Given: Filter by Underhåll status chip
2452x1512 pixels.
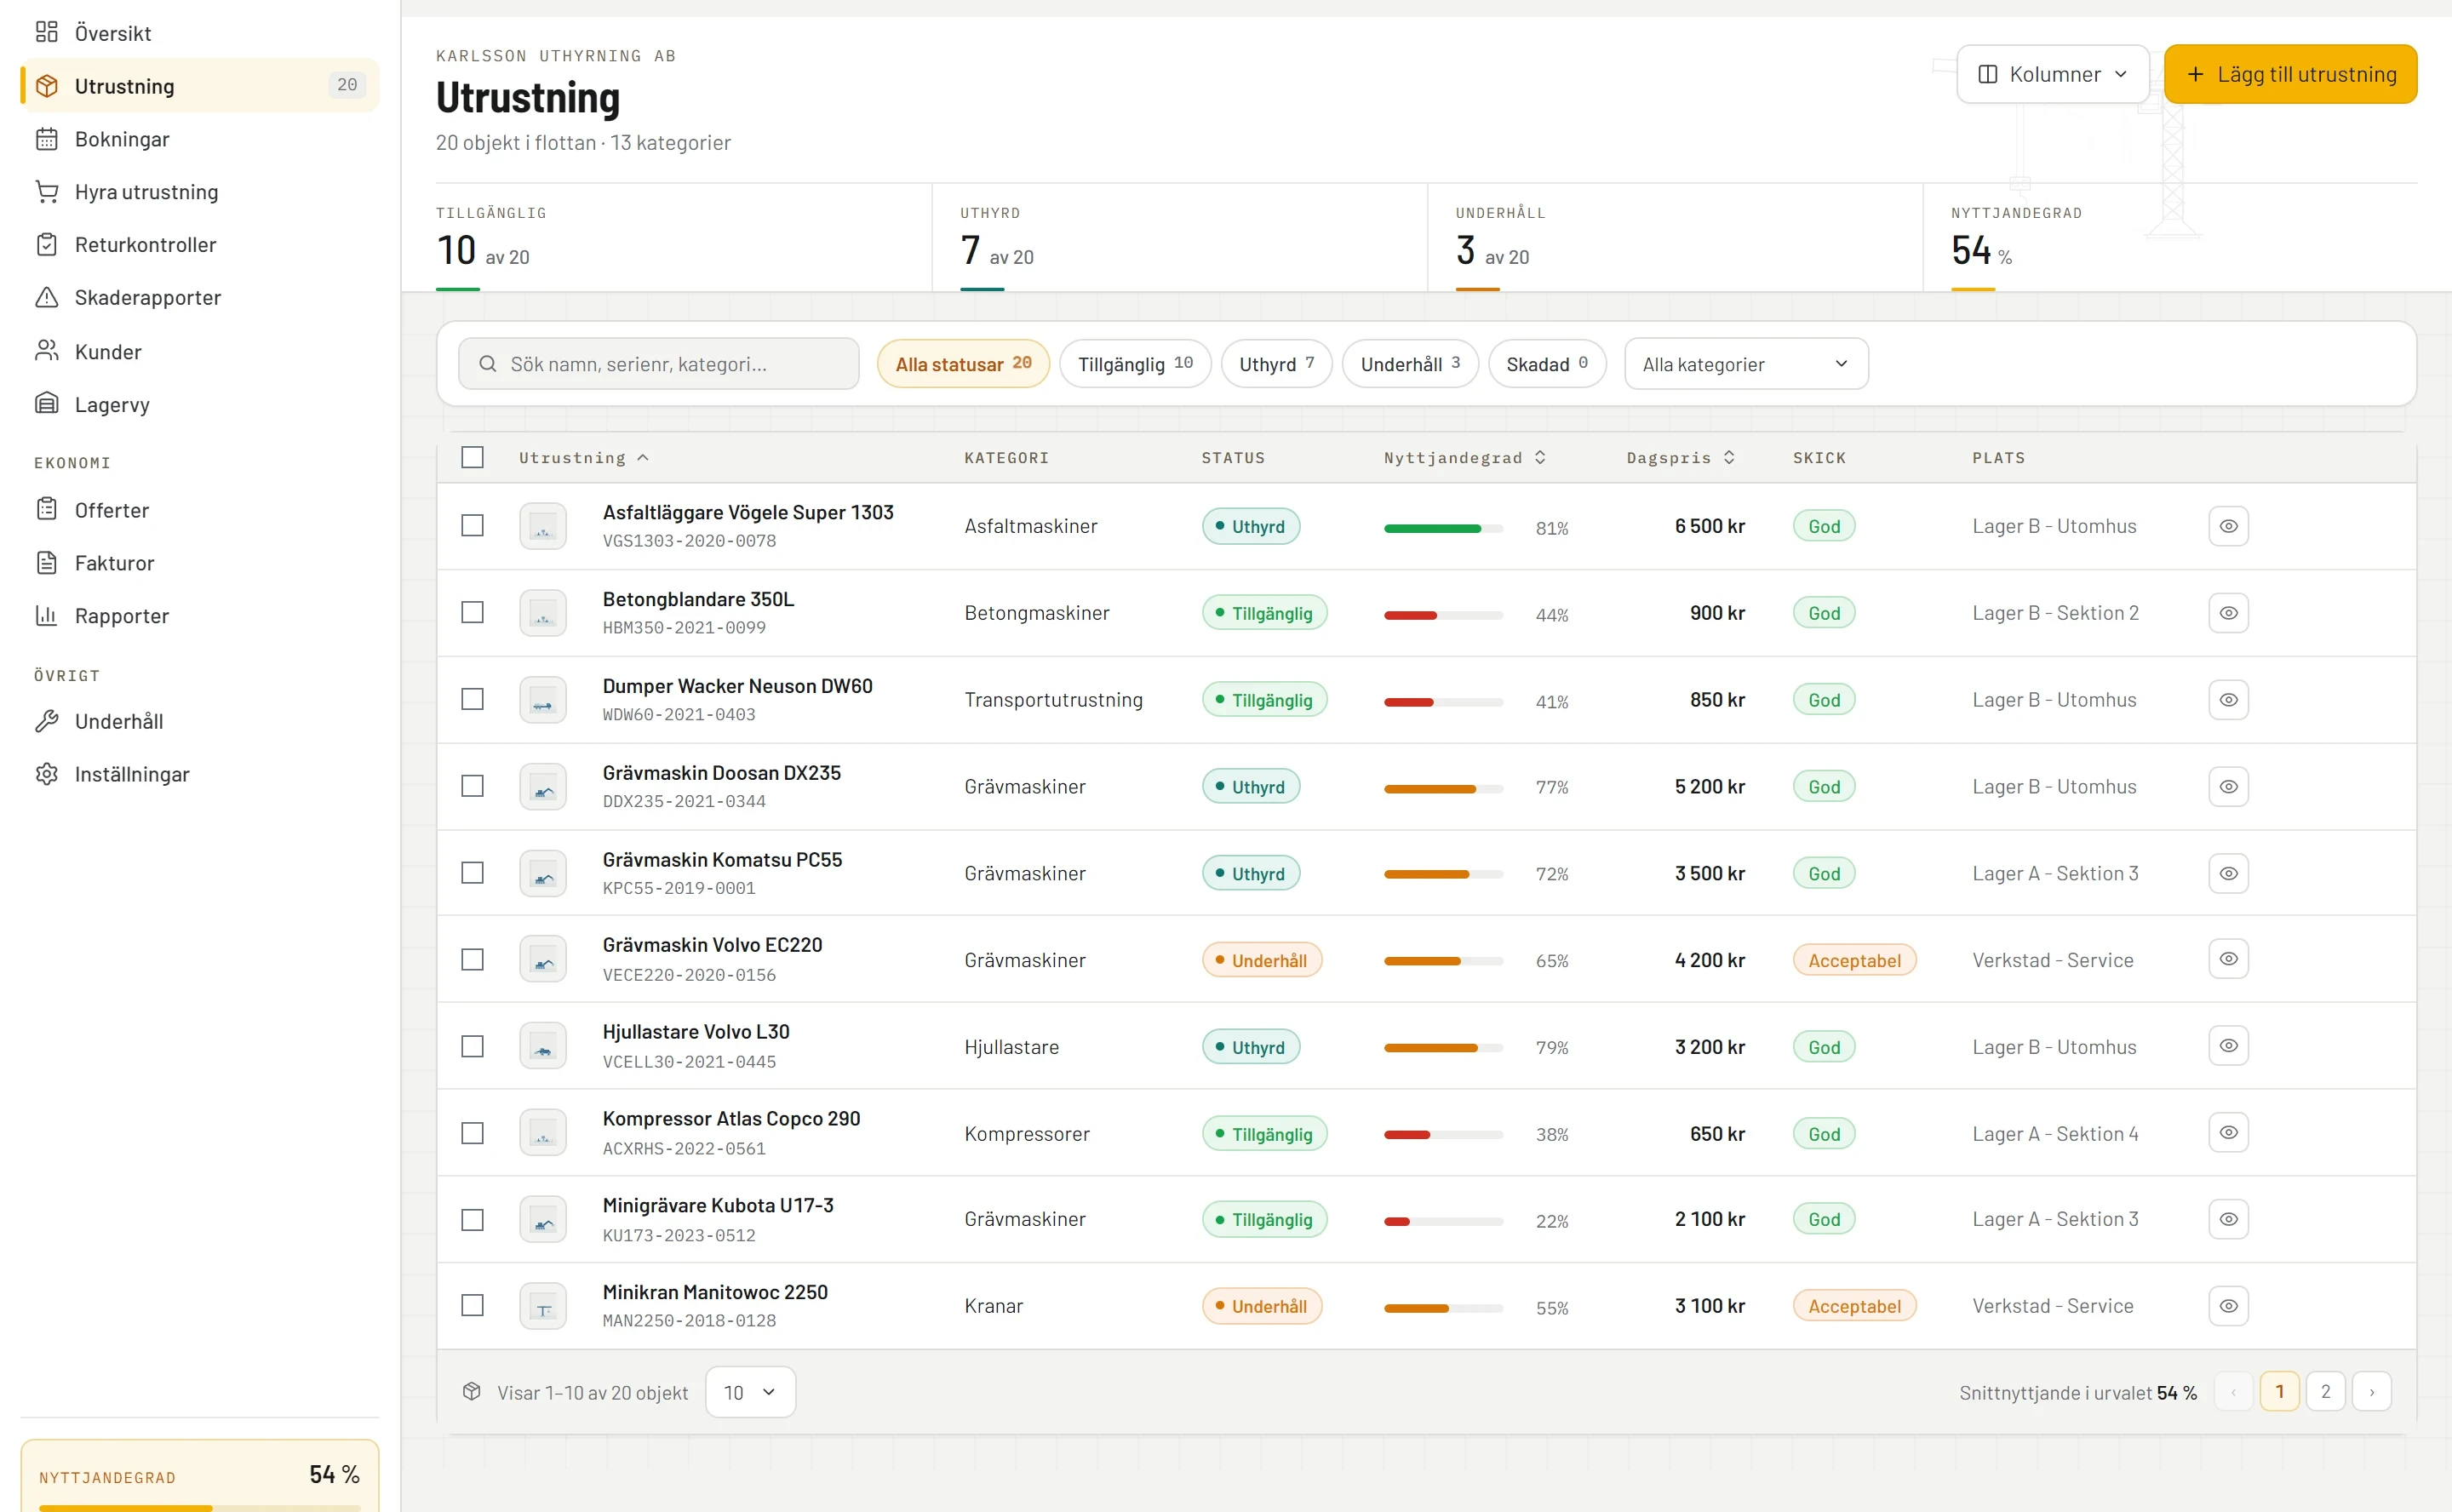Looking at the screenshot, I should pos(1410,364).
